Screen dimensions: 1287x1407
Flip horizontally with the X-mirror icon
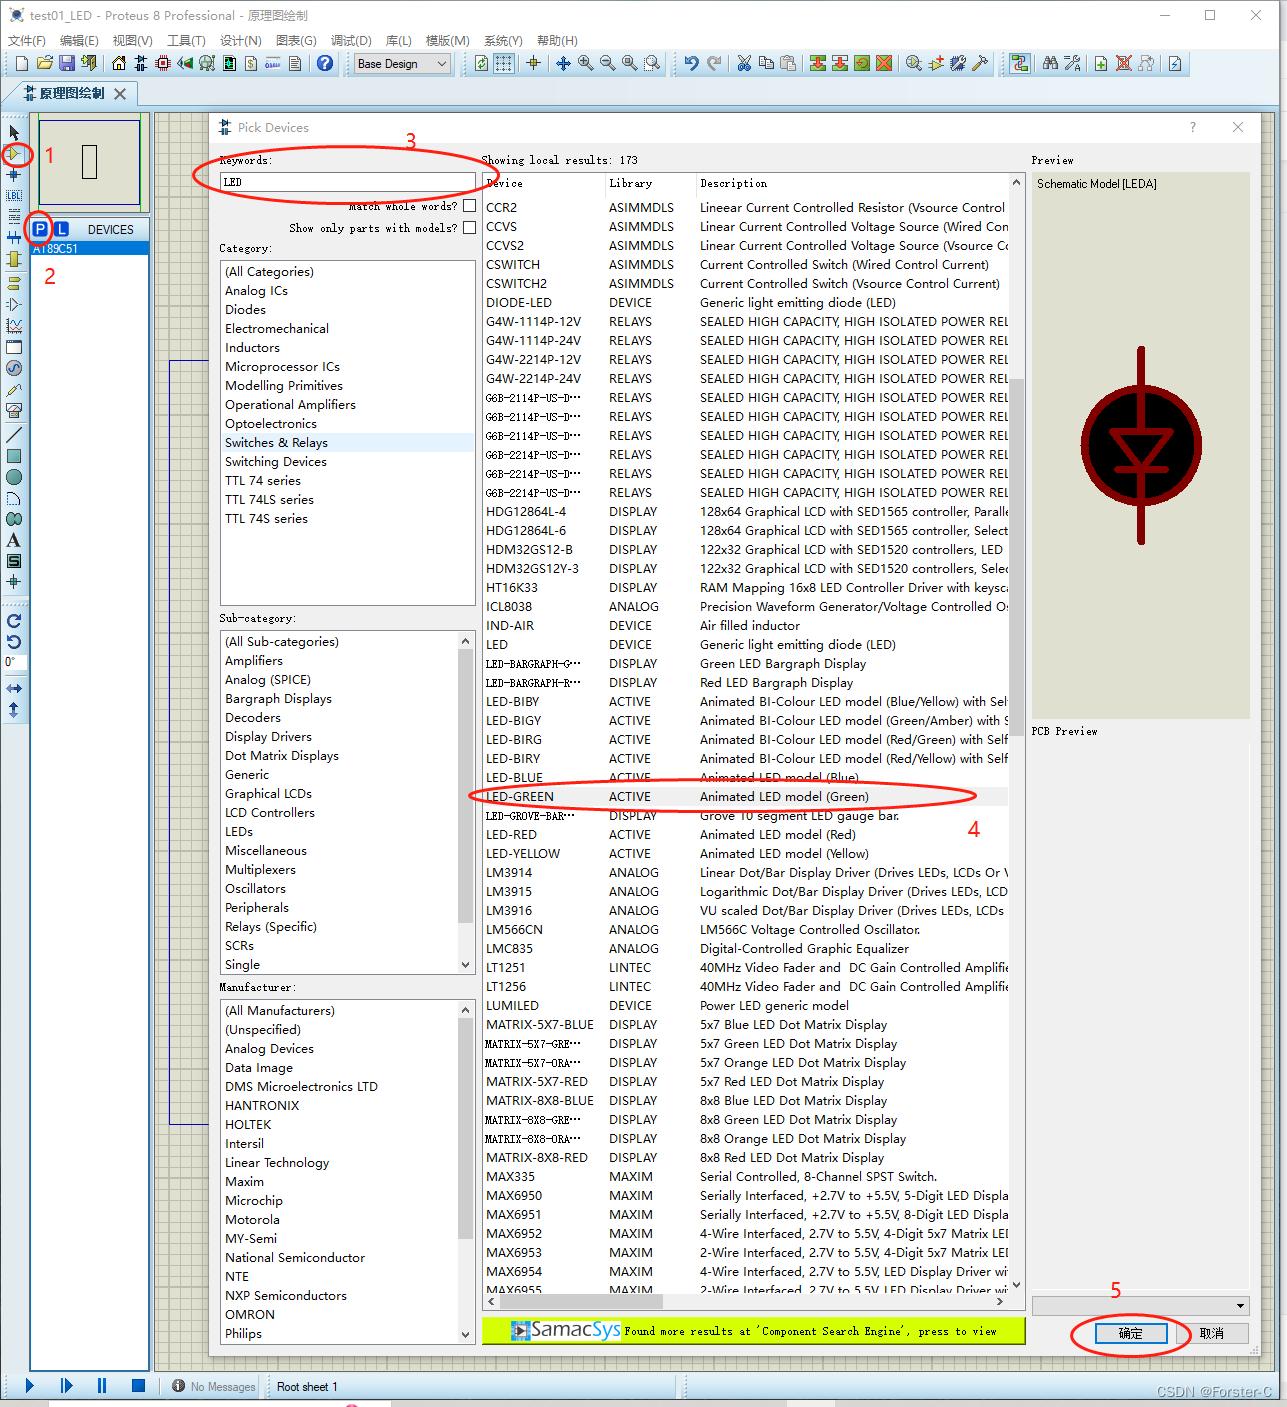tap(14, 689)
